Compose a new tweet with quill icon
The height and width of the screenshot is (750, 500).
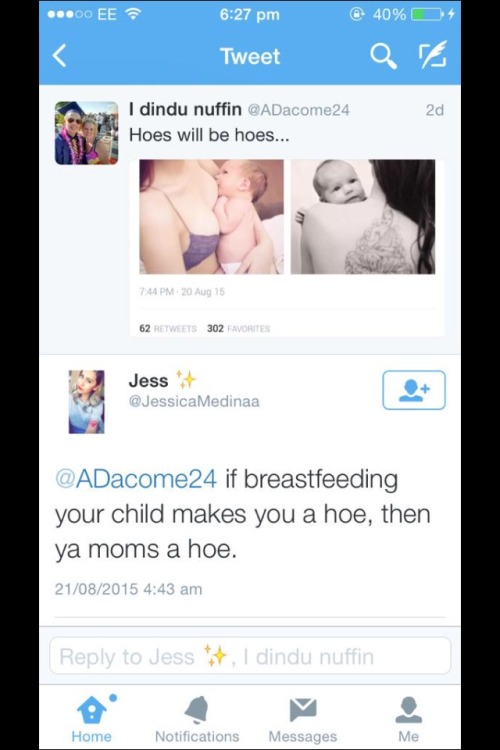[x=433, y=55]
